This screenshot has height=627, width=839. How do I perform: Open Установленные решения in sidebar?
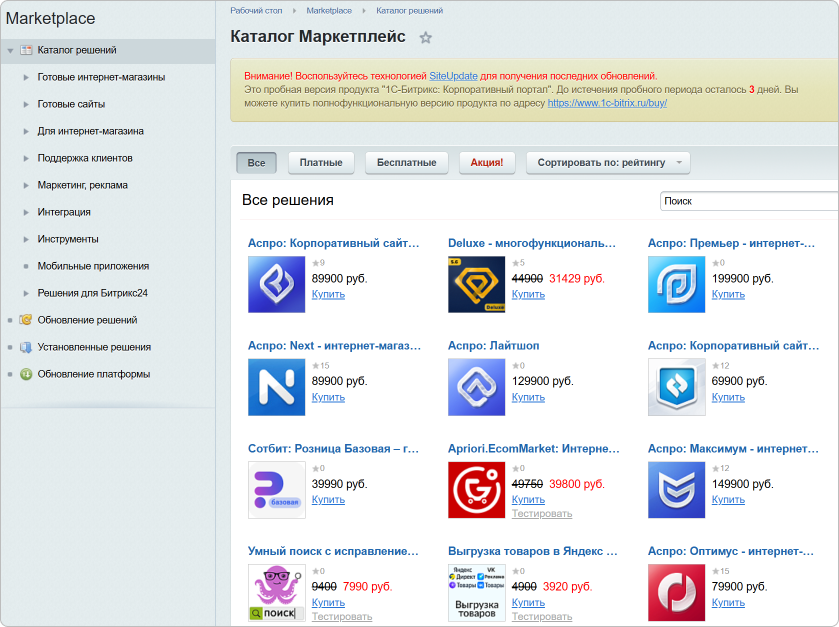pyautogui.click(x=94, y=347)
